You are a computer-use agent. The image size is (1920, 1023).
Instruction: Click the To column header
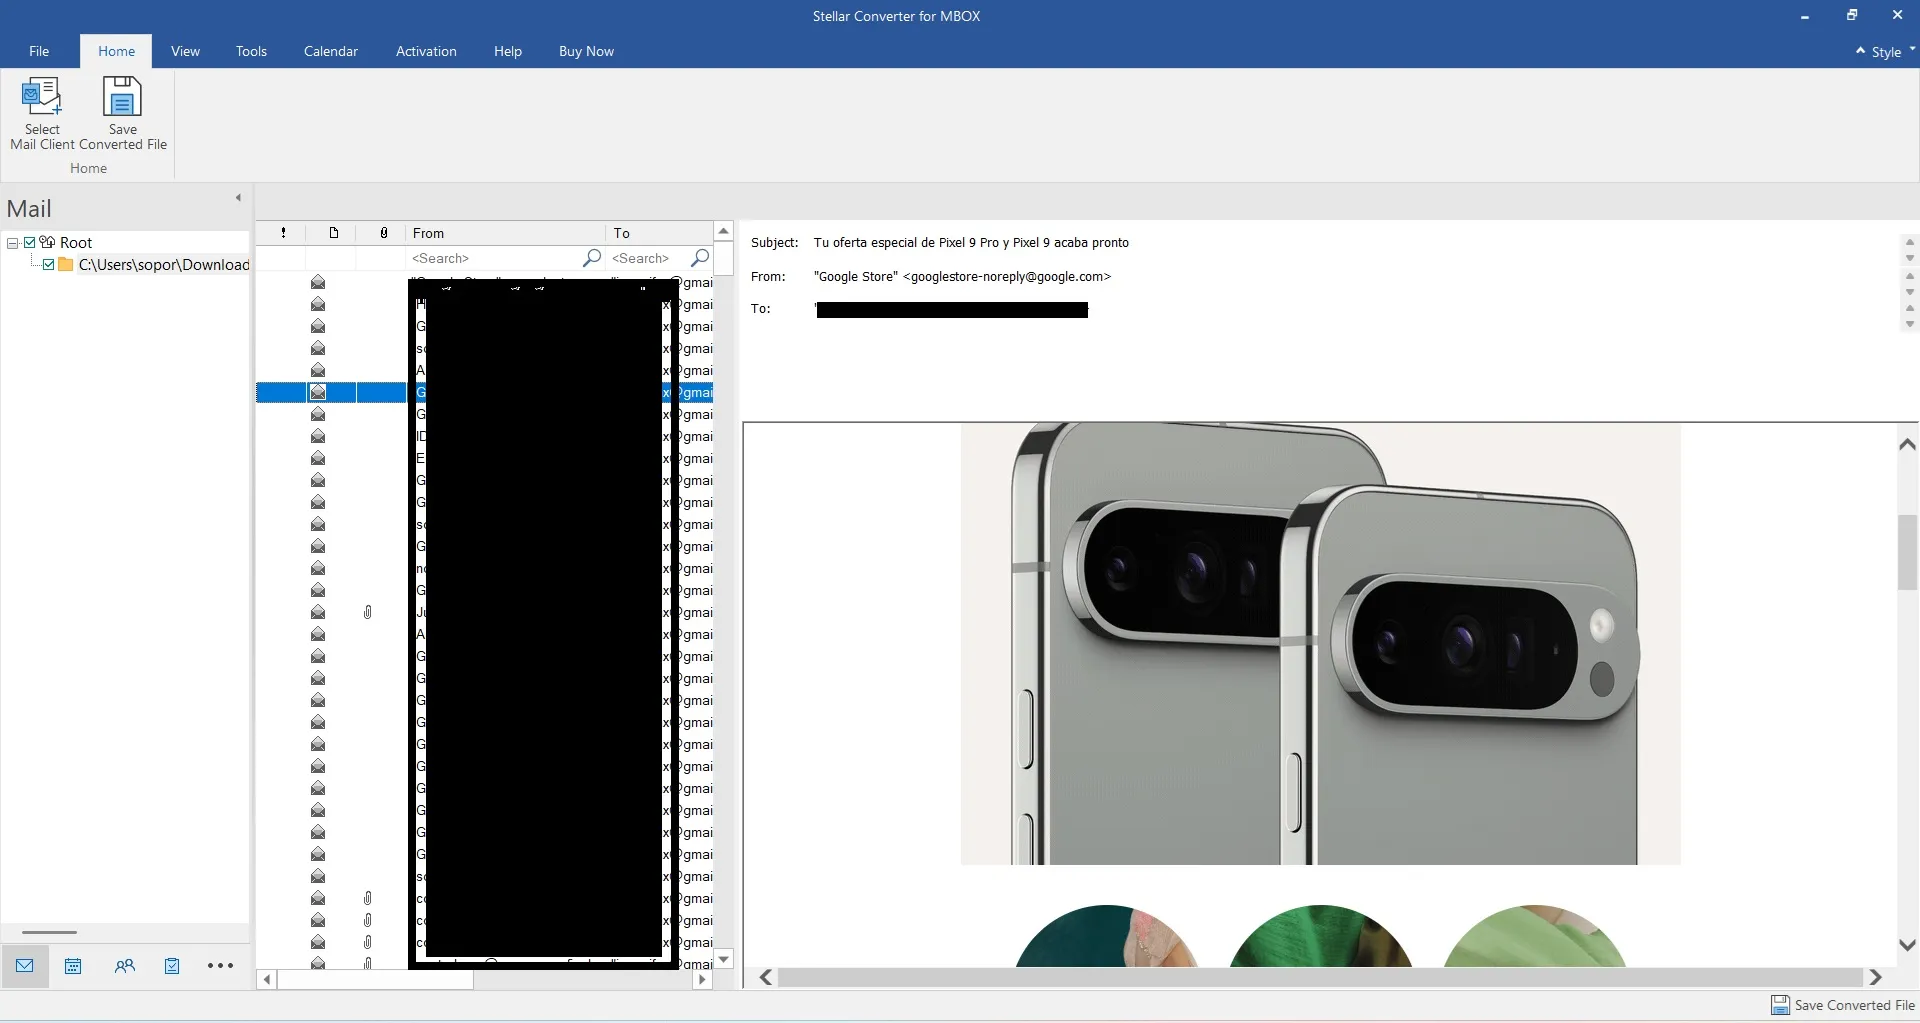660,233
